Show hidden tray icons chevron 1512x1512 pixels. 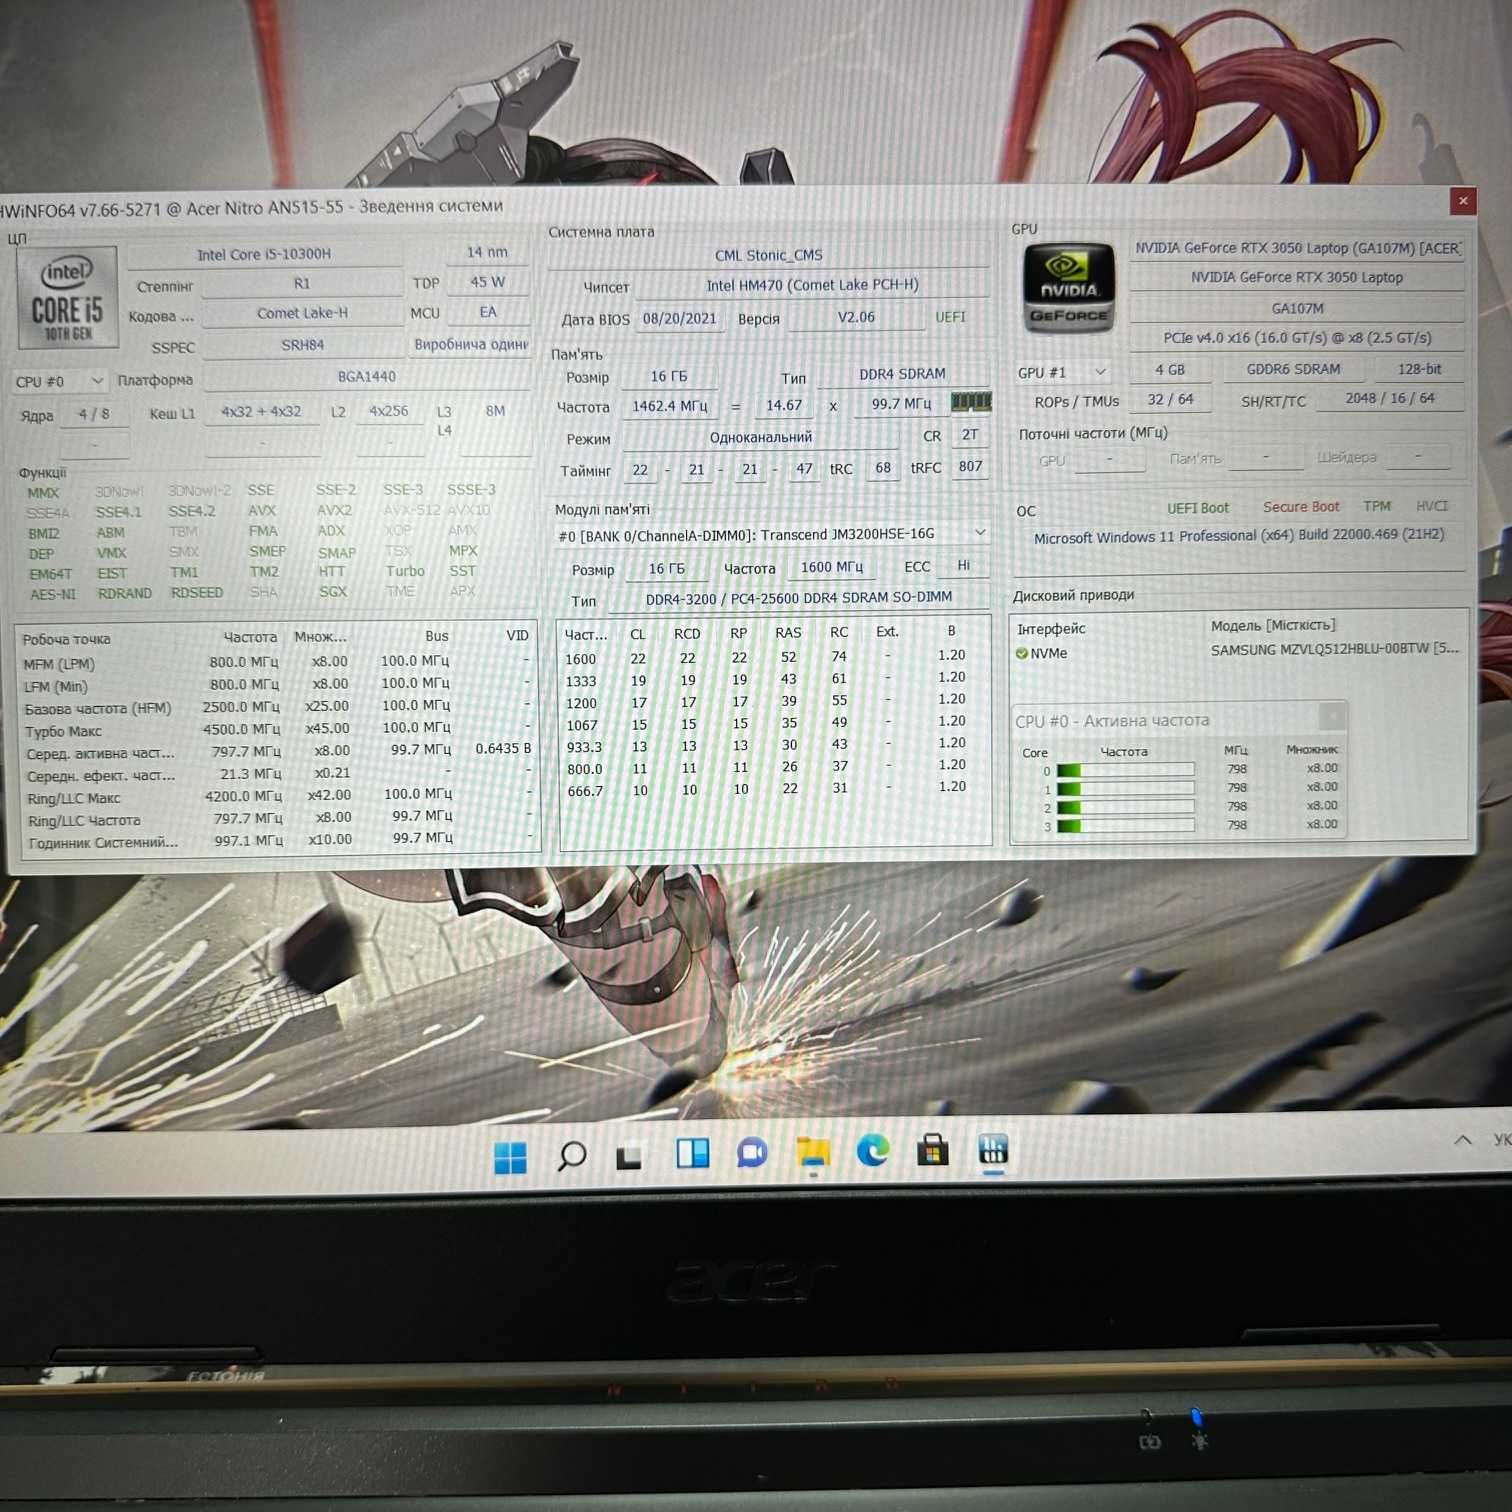coord(1462,1140)
